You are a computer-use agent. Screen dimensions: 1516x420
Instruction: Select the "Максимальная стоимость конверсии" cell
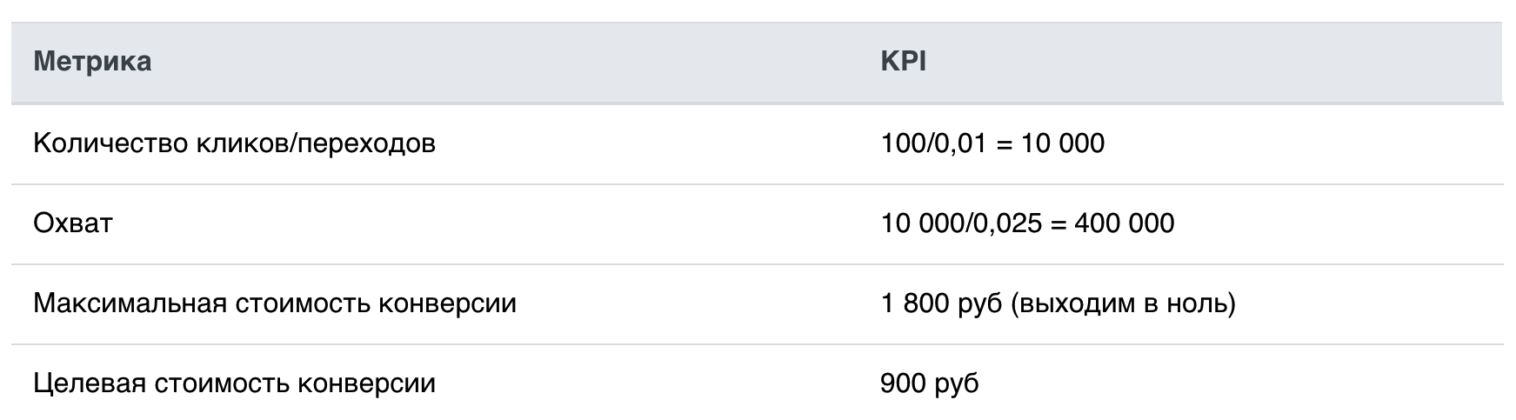[x=275, y=304]
